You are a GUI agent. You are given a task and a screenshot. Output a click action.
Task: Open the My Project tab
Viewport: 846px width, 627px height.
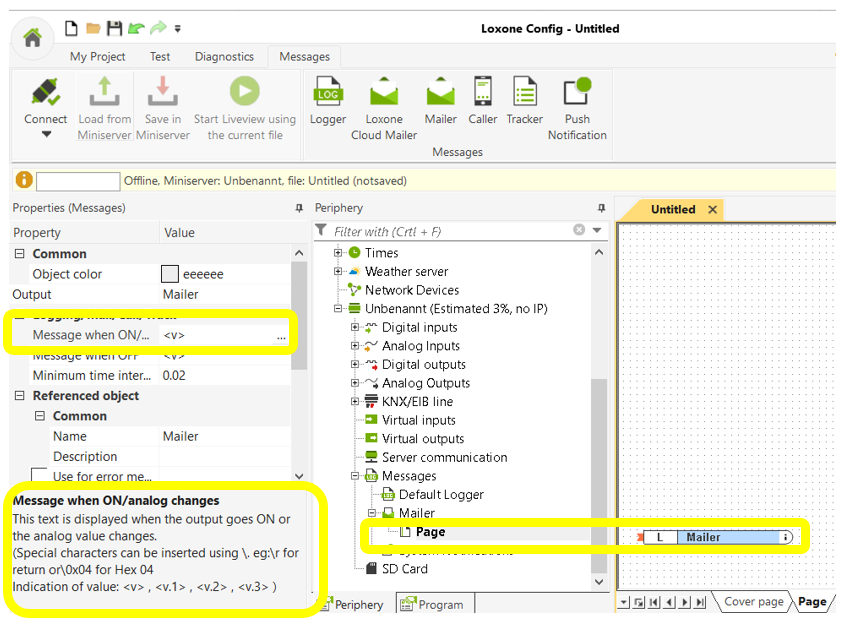[x=99, y=57]
